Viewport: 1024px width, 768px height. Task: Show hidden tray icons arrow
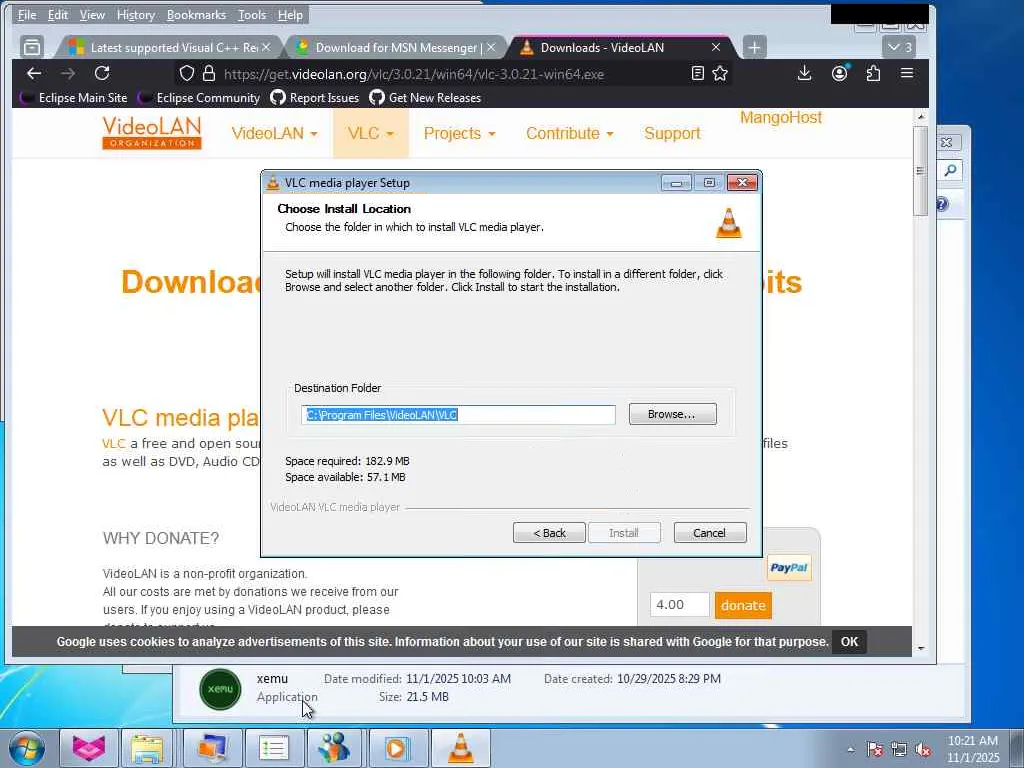point(851,750)
